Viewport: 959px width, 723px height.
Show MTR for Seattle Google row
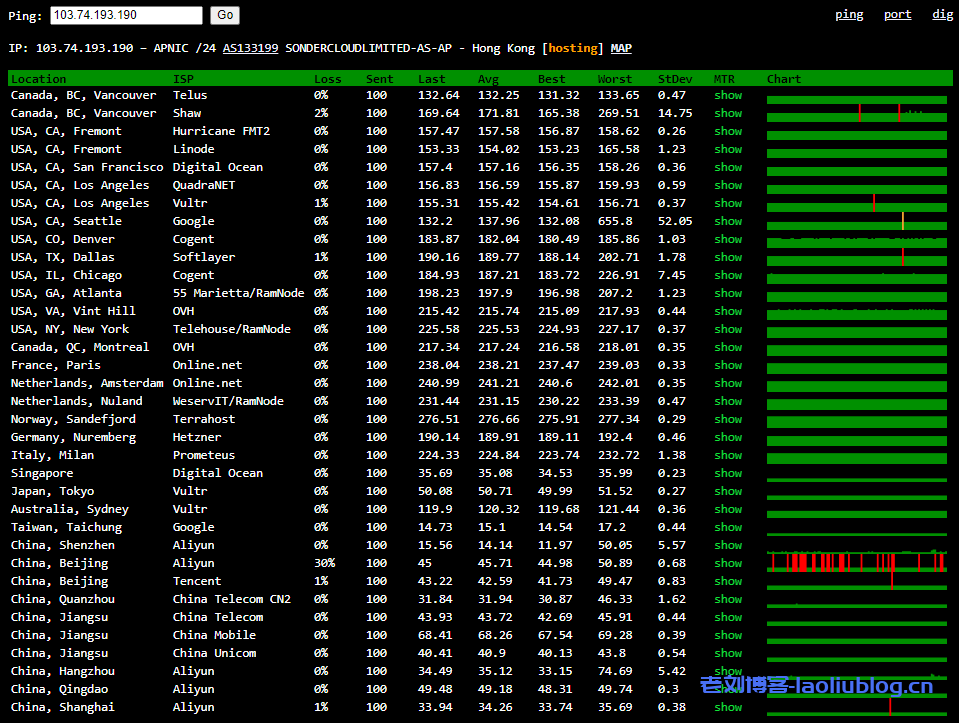(x=728, y=222)
